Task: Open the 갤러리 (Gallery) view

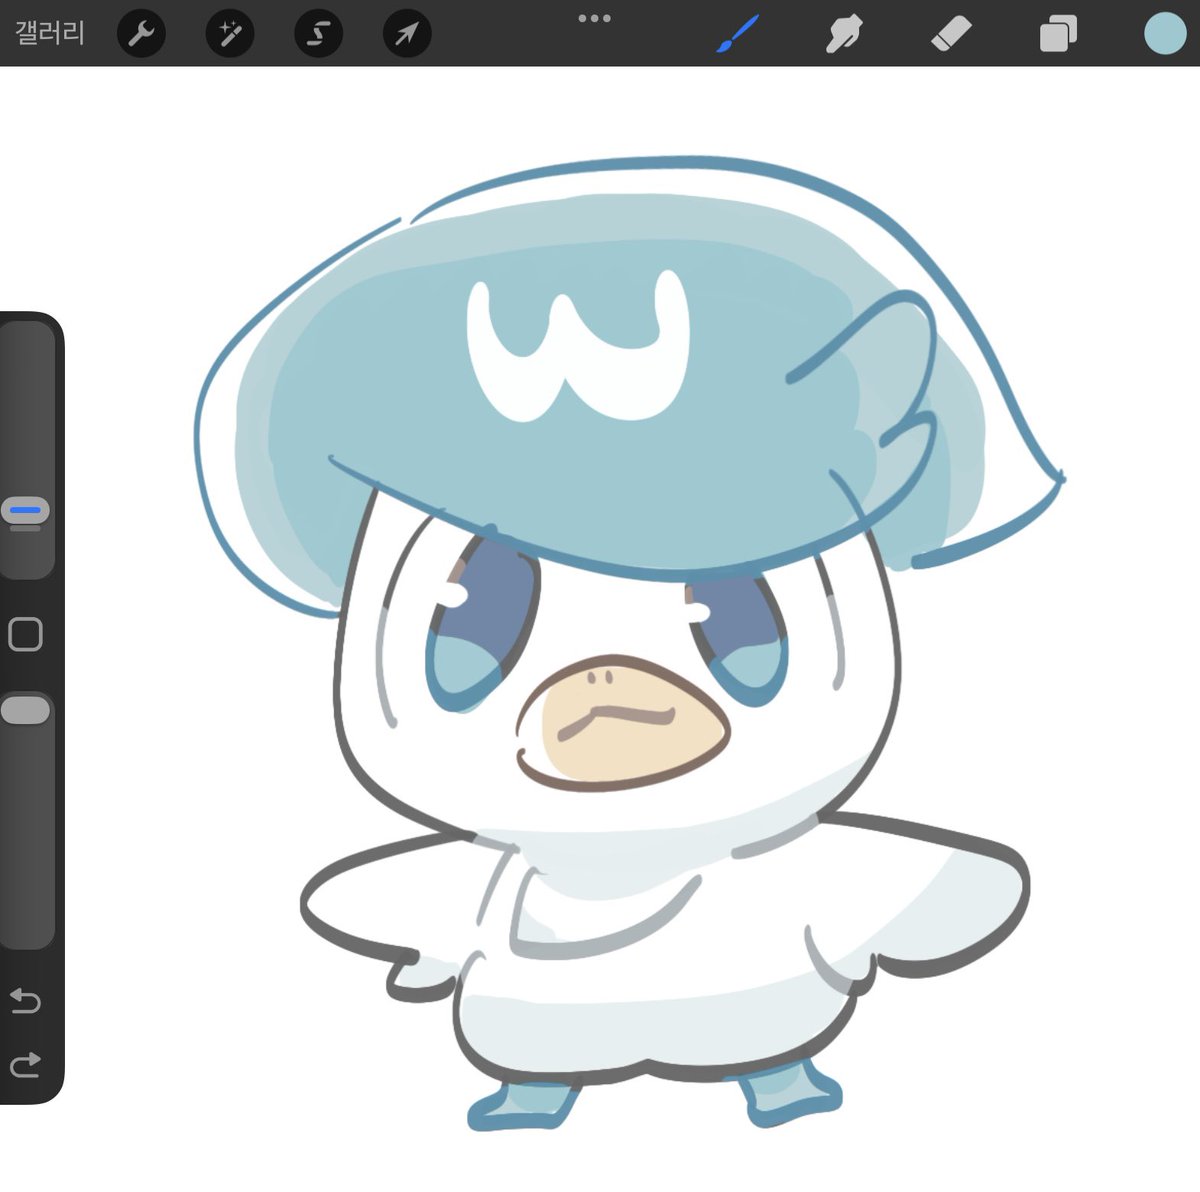Action: point(50,33)
